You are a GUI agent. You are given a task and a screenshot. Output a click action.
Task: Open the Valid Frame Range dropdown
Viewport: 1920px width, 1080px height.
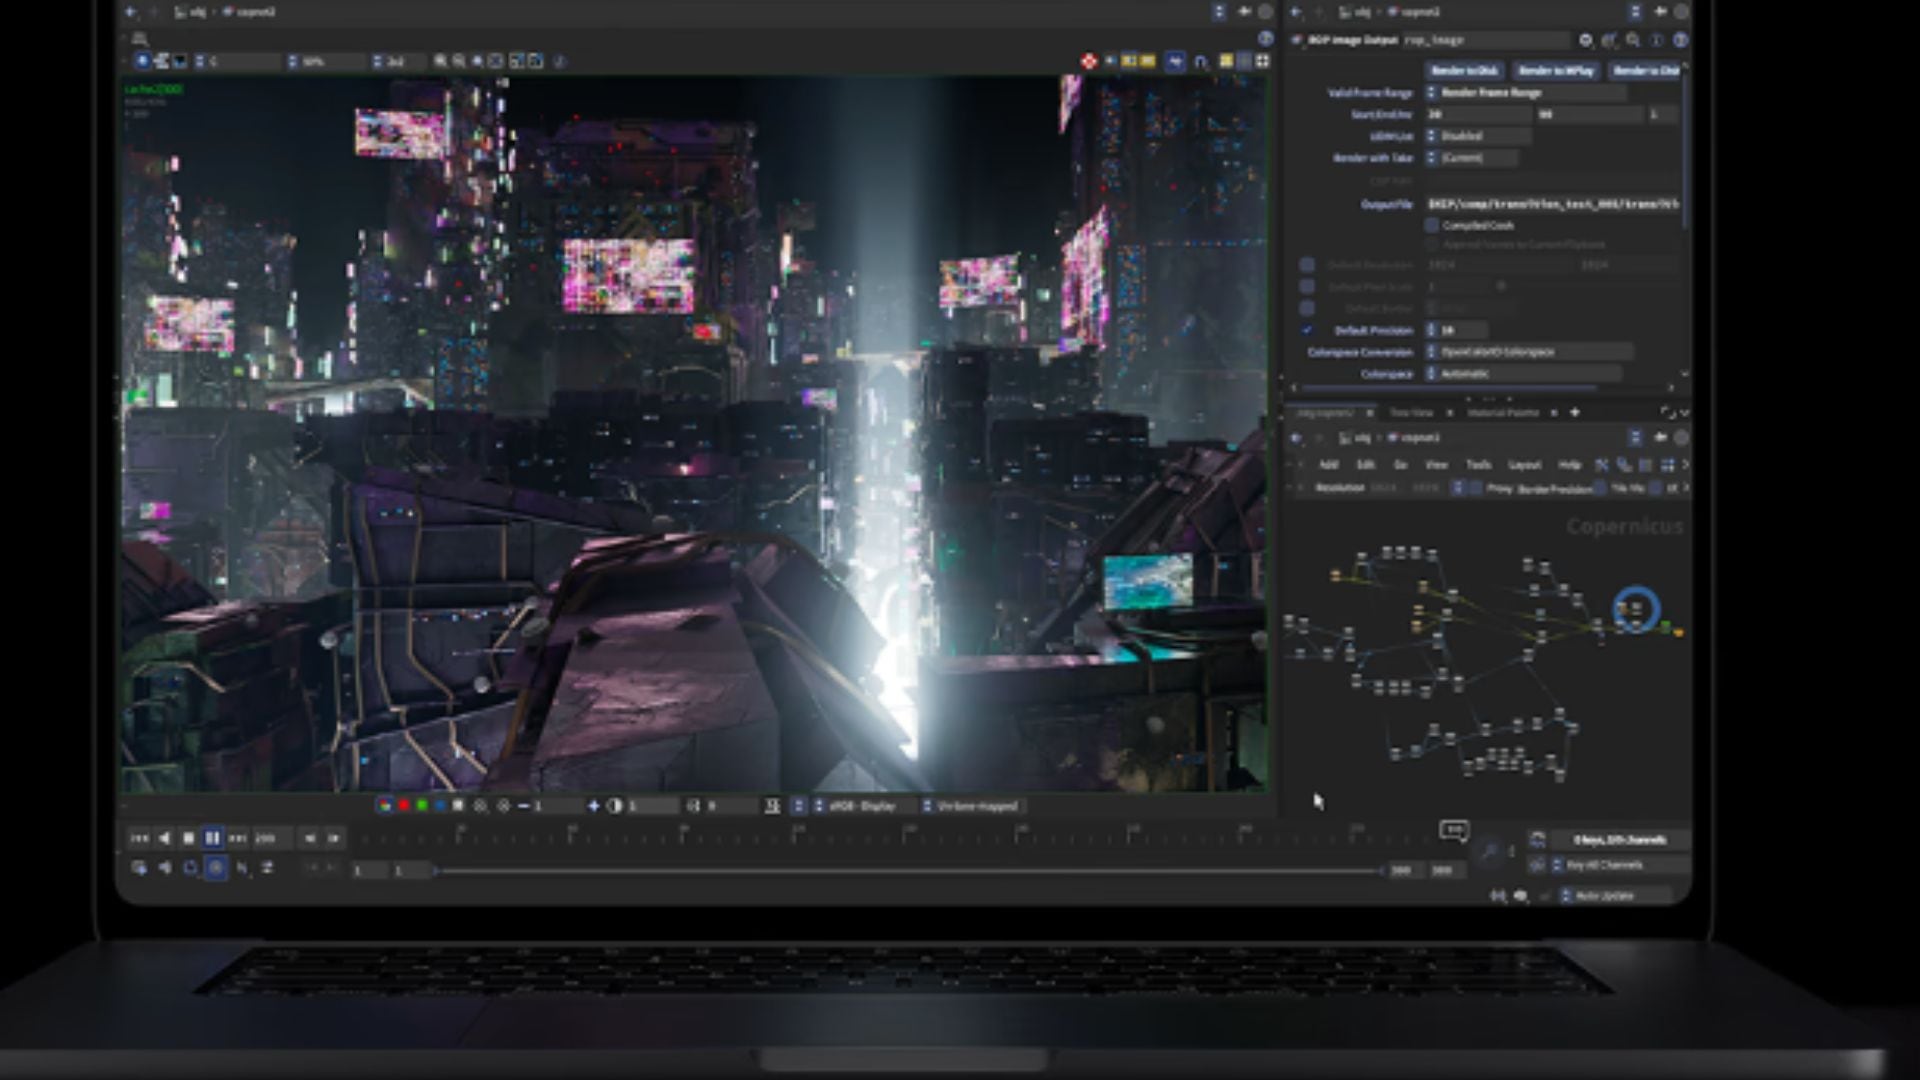click(x=1527, y=92)
